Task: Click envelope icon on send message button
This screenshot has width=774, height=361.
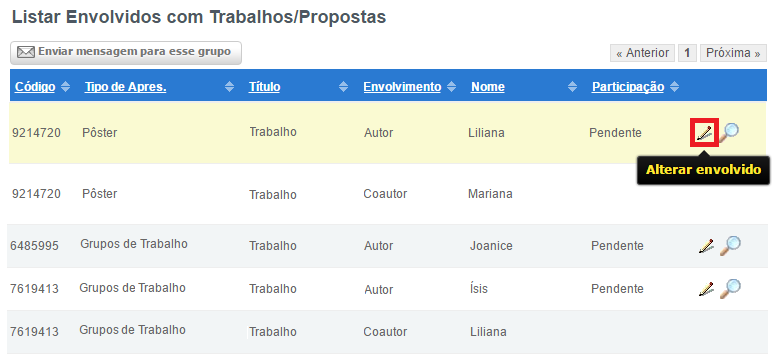Action: (x=26, y=52)
